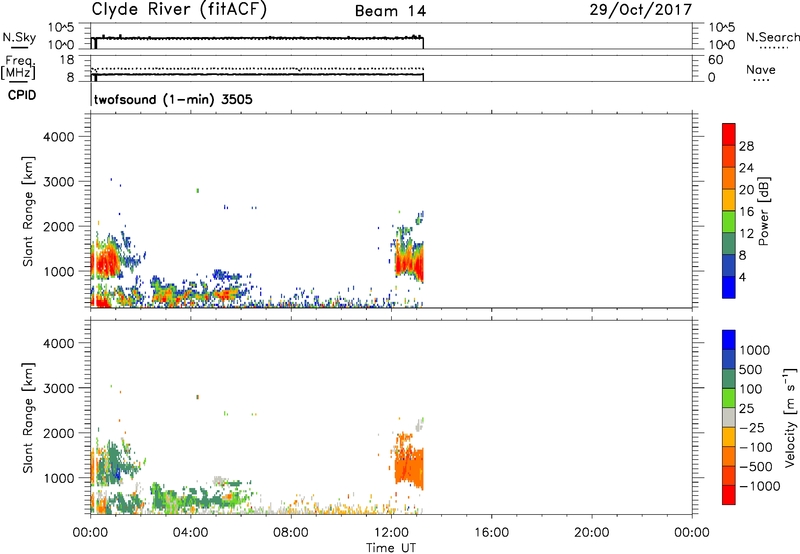Click the 'N.Search' legend label
This screenshot has width=800, height=554.
772,37
